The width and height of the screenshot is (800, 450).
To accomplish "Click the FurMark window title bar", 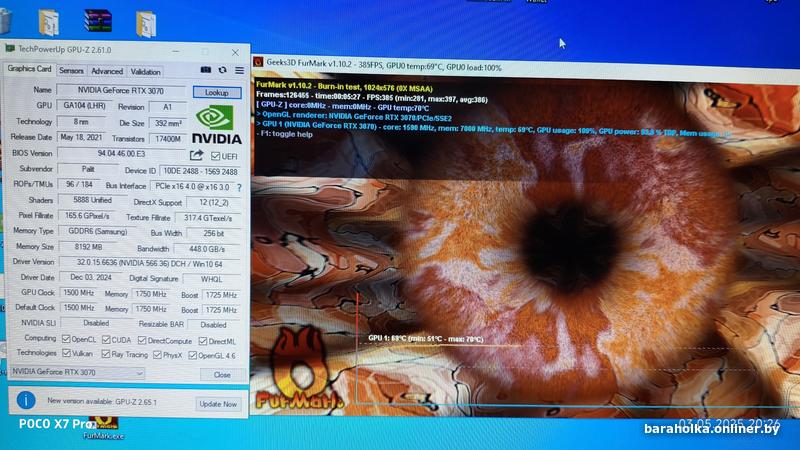I will 526,67.
